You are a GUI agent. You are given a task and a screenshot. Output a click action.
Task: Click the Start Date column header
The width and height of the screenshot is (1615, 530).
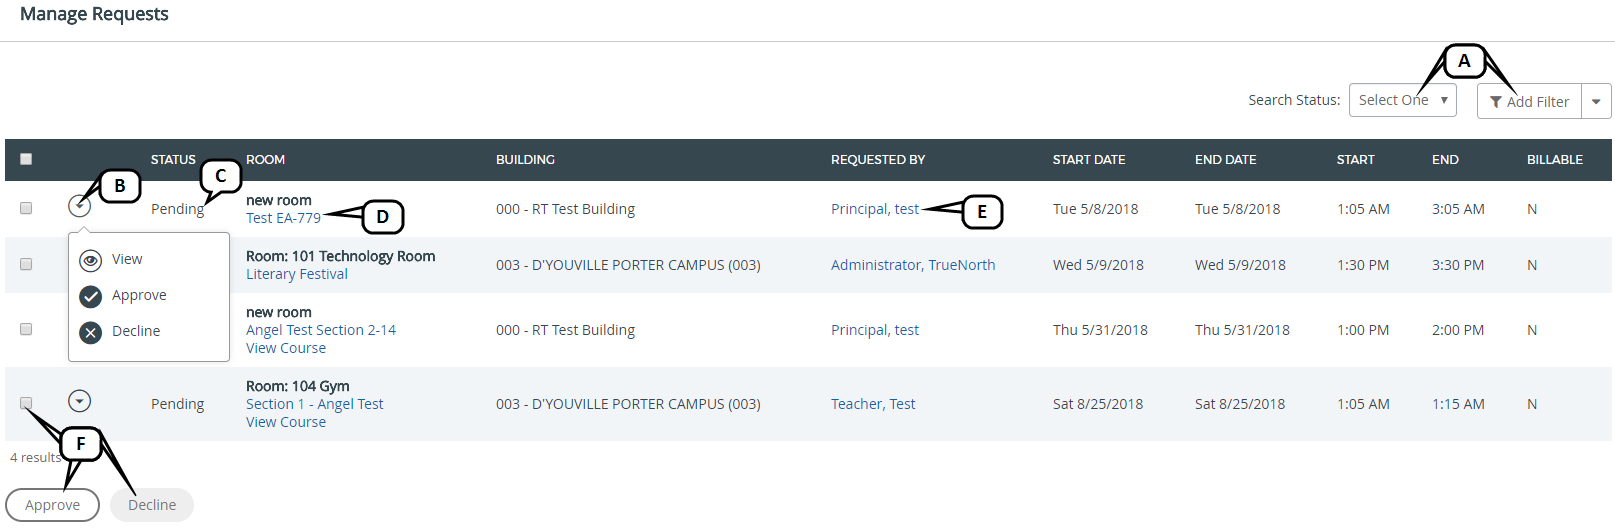(x=1089, y=160)
